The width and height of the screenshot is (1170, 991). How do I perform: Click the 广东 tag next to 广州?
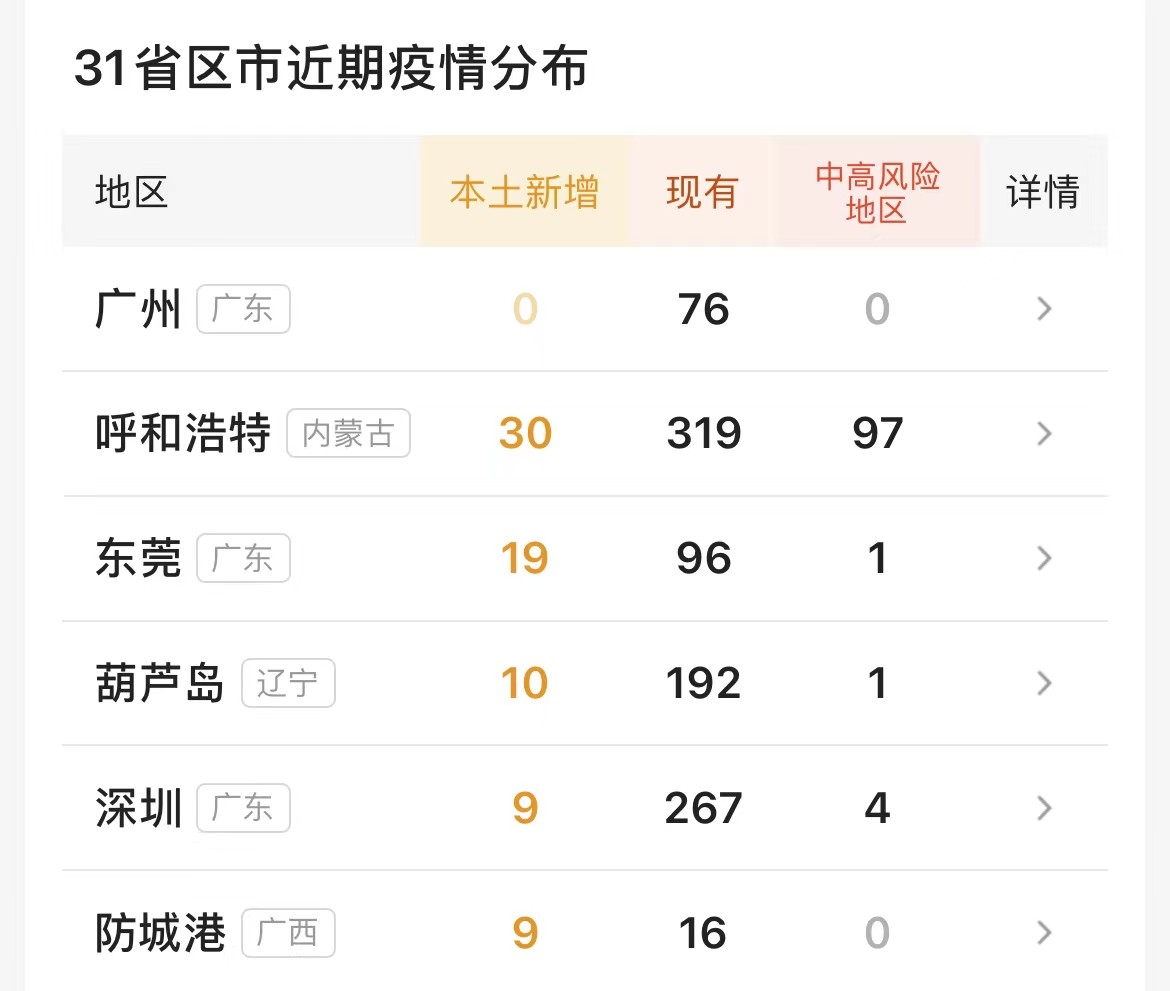click(243, 309)
